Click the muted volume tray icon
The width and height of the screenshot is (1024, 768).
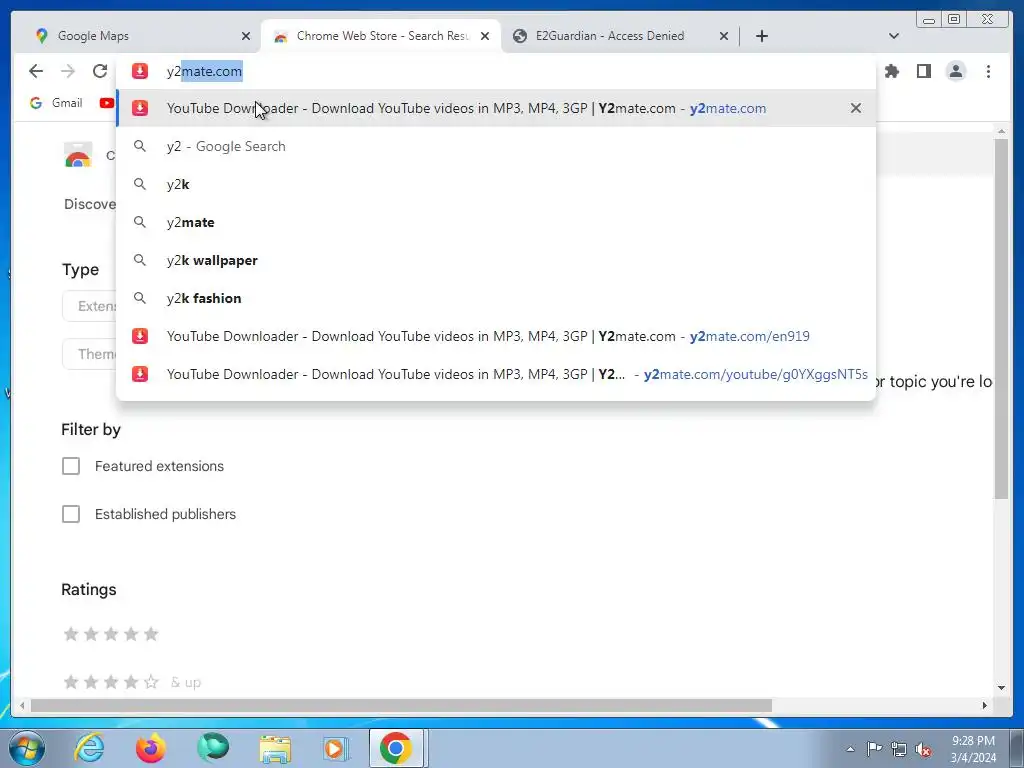point(923,749)
